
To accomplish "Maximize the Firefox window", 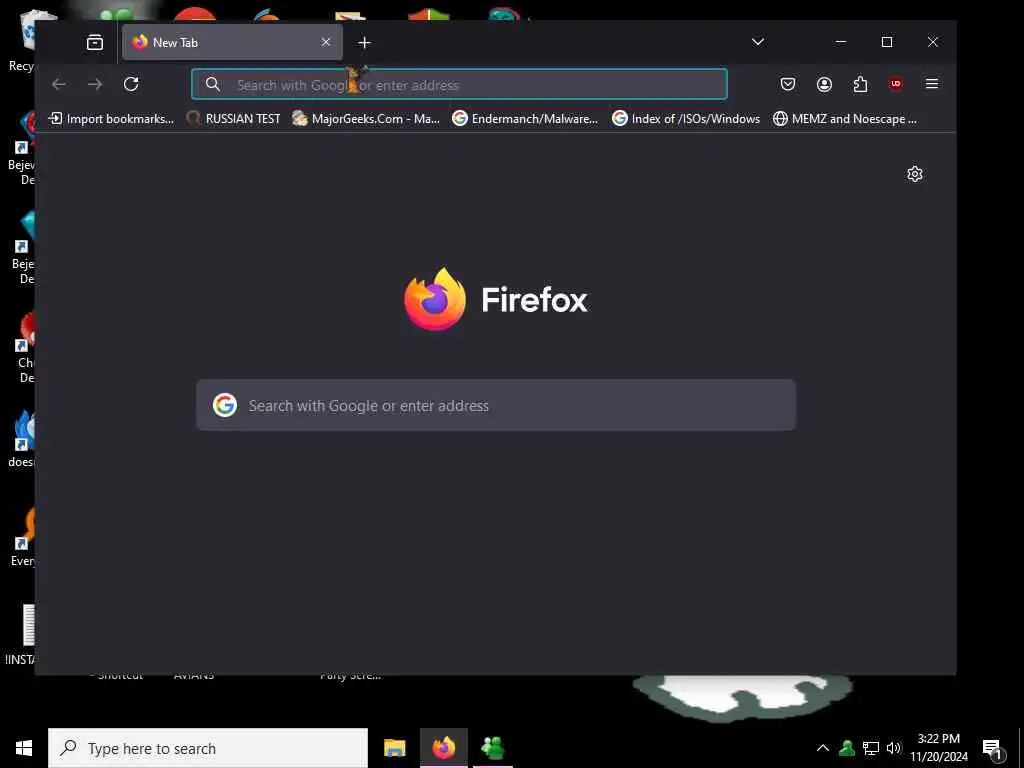I will point(887,42).
